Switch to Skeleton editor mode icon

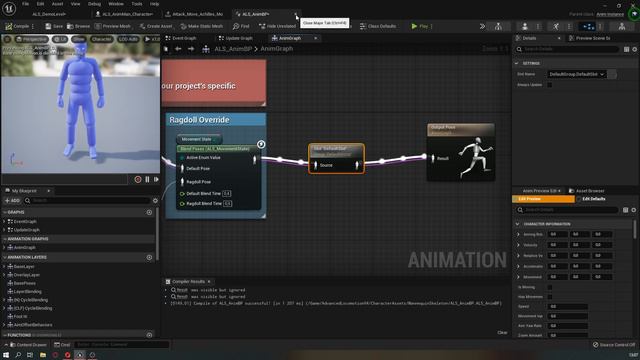coord(498,27)
